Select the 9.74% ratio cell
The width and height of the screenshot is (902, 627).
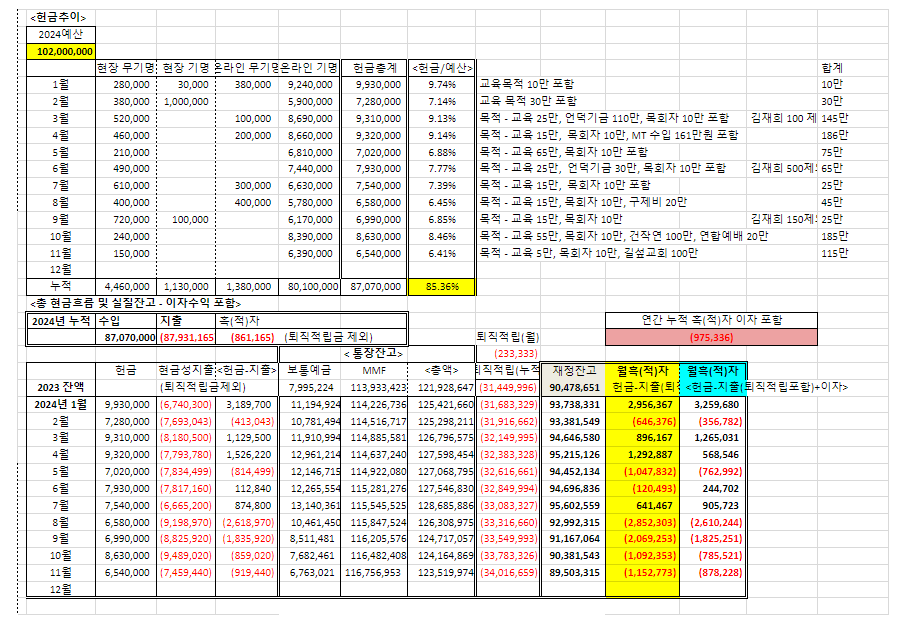(x=442, y=85)
